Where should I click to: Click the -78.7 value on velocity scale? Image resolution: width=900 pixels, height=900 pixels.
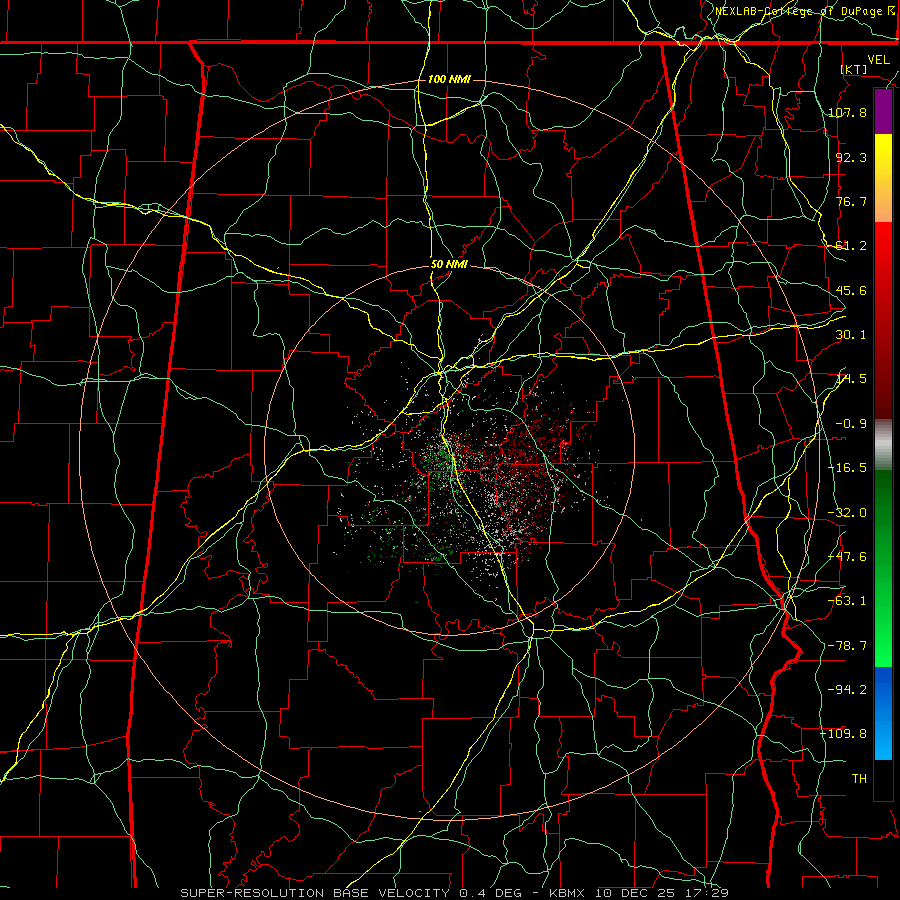coord(848,646)
